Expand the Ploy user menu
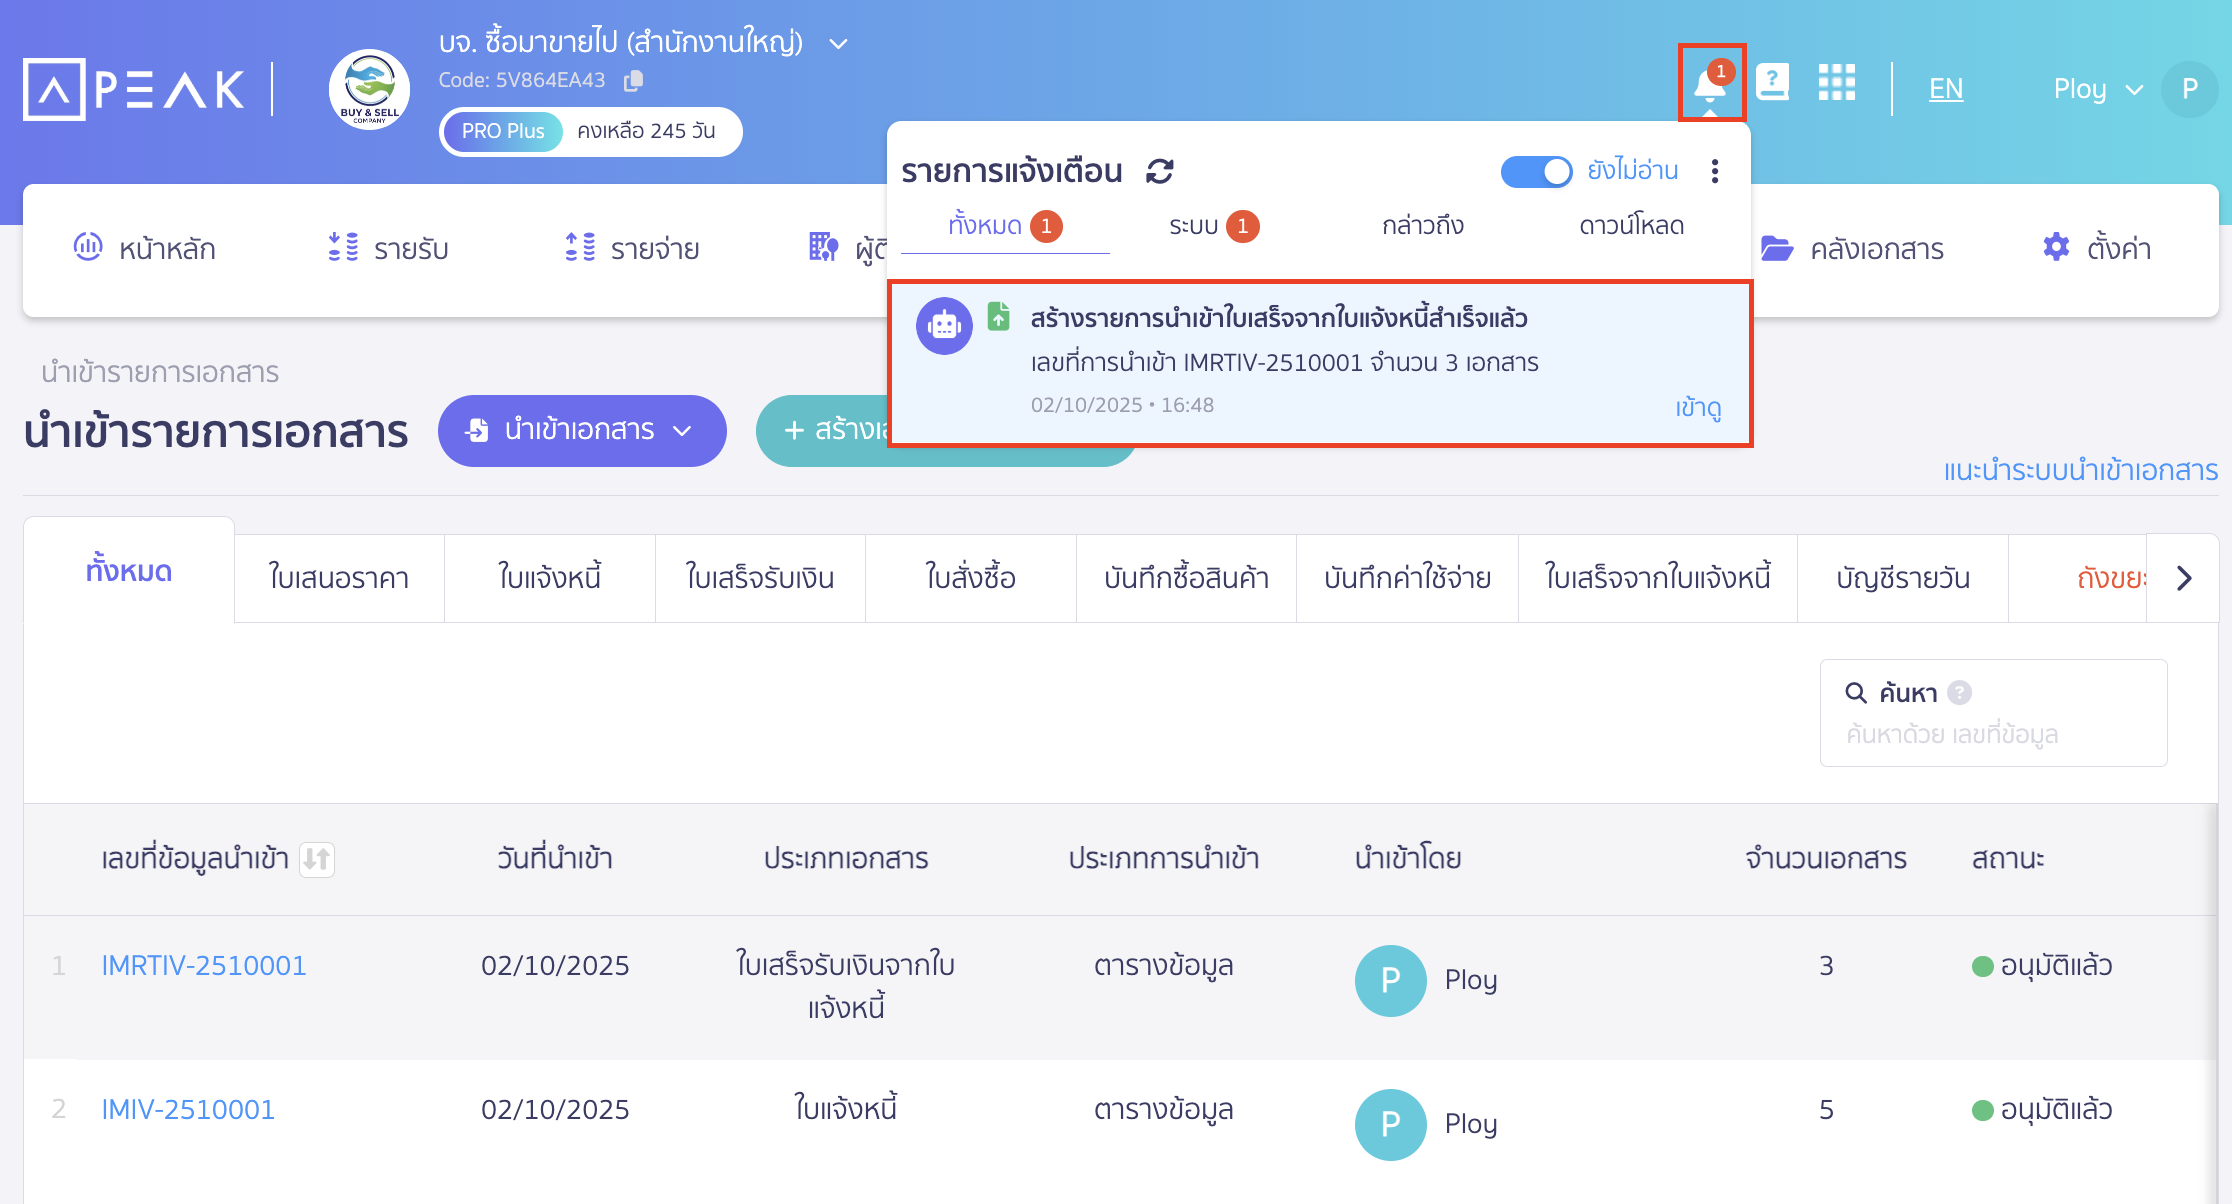Screen dimensions: 2232x1204 2098,89
